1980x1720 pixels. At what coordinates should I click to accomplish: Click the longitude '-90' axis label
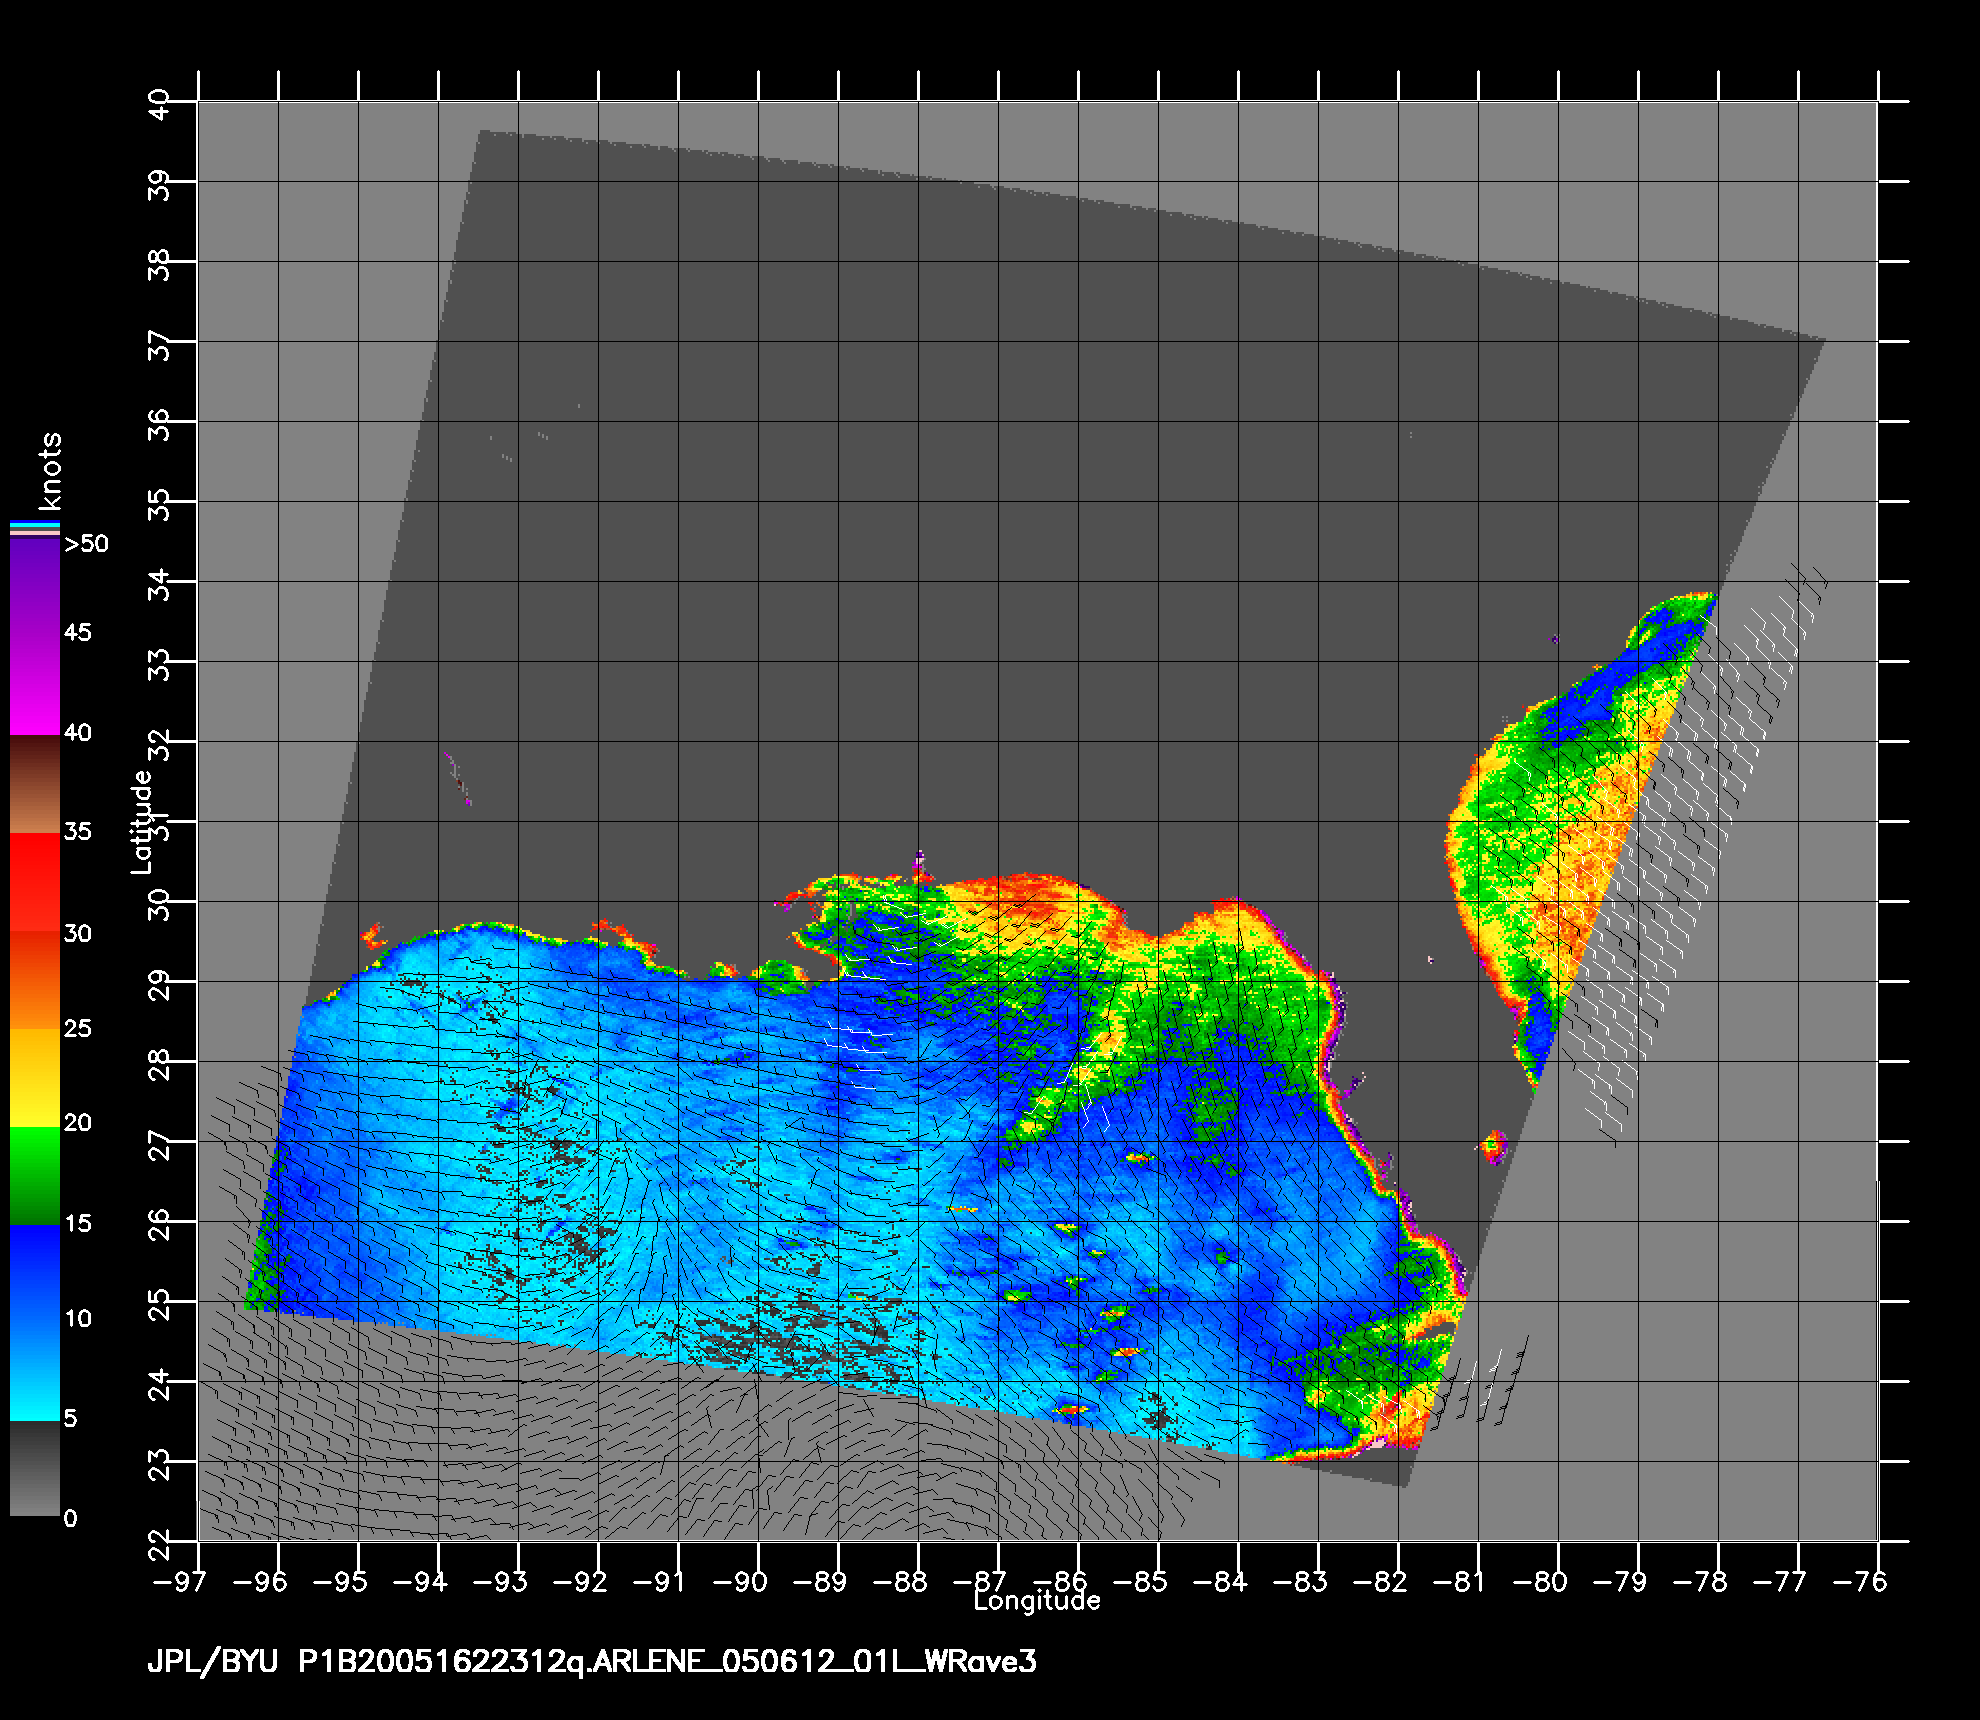[x=742, y=1581]
